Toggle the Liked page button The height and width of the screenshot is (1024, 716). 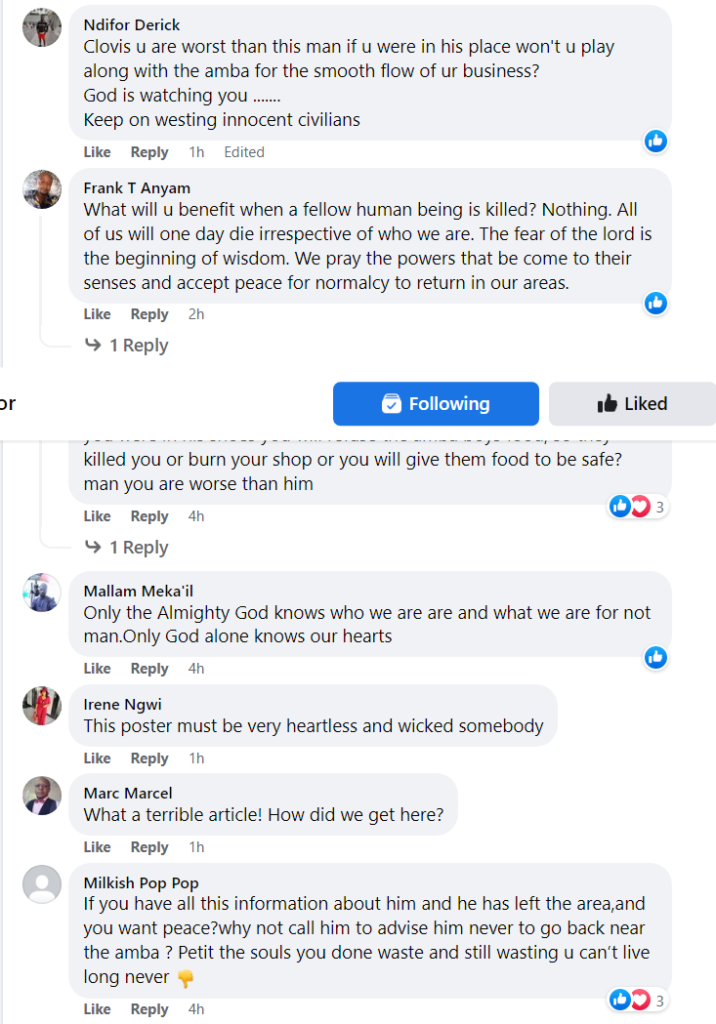pos(632,404)
